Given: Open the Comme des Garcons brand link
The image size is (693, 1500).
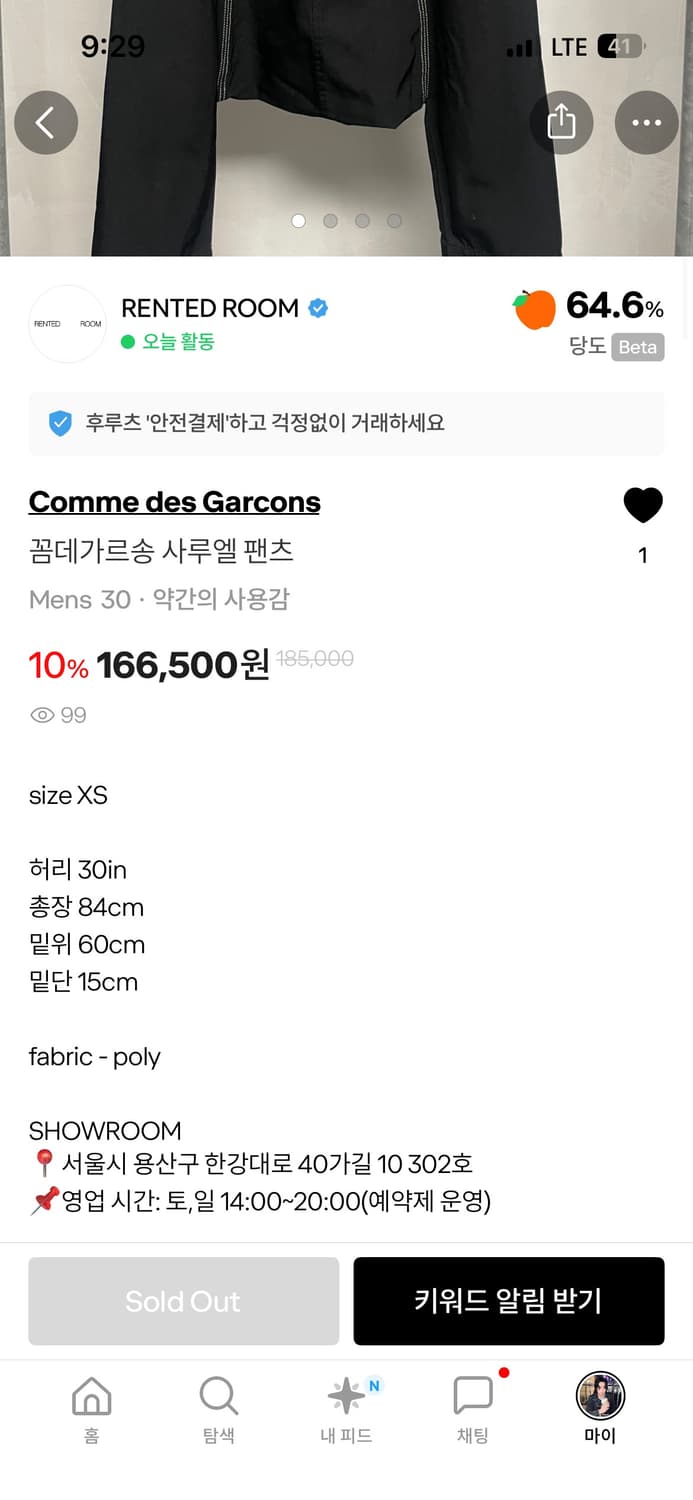Looking at the screenshot, I should click(174, 501).
